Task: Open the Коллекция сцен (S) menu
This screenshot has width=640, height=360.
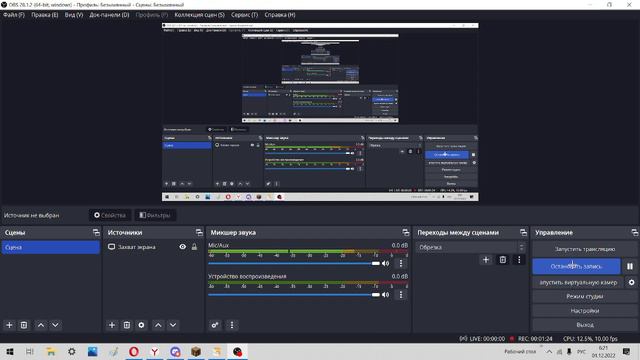Action: 200,15
